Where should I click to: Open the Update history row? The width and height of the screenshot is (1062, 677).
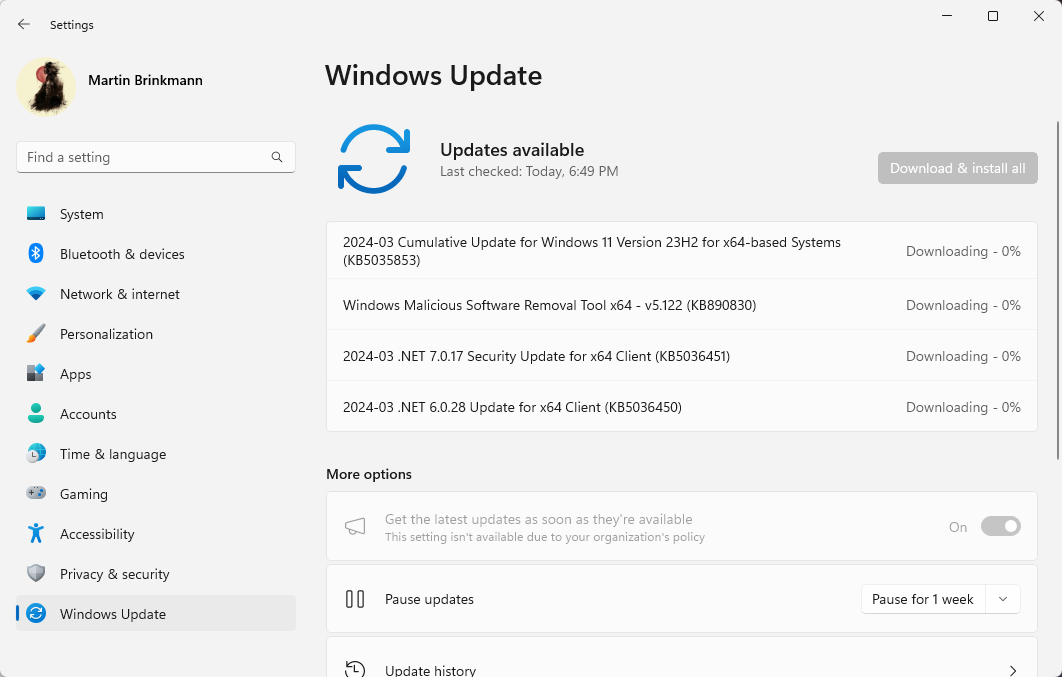[x=681, y=657]
